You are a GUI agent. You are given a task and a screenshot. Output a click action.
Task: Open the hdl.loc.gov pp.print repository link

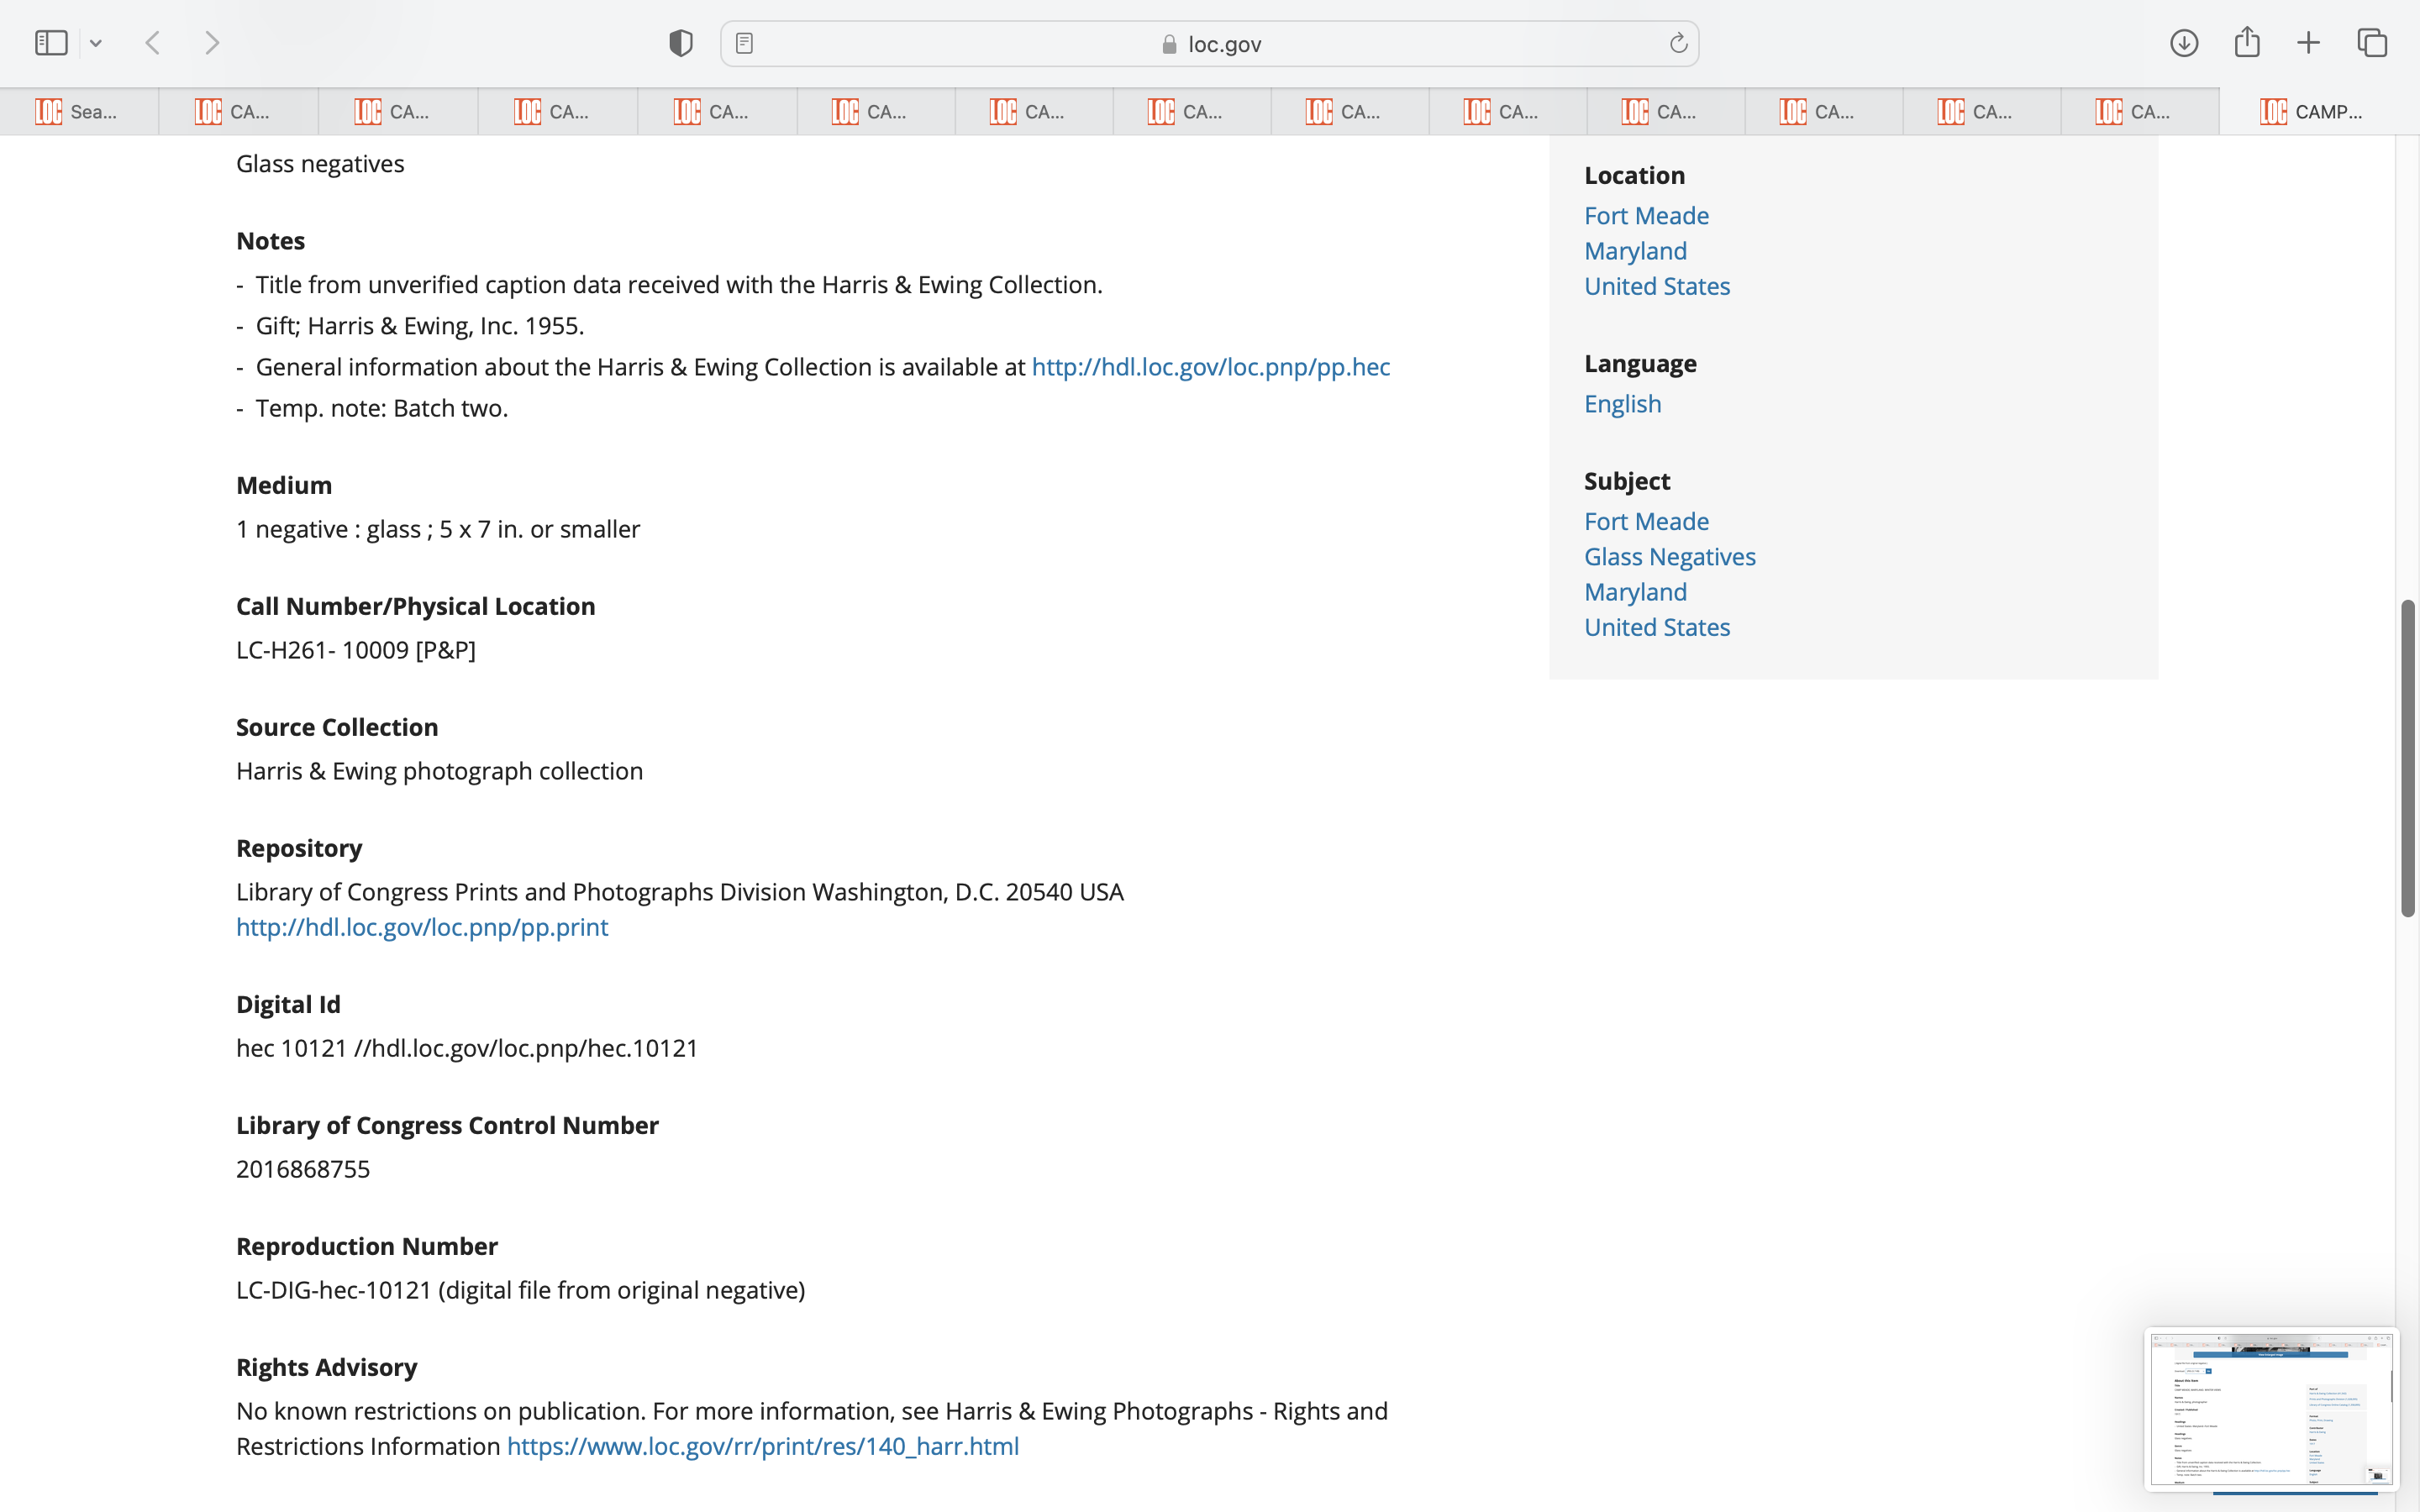tap(421, 927)
